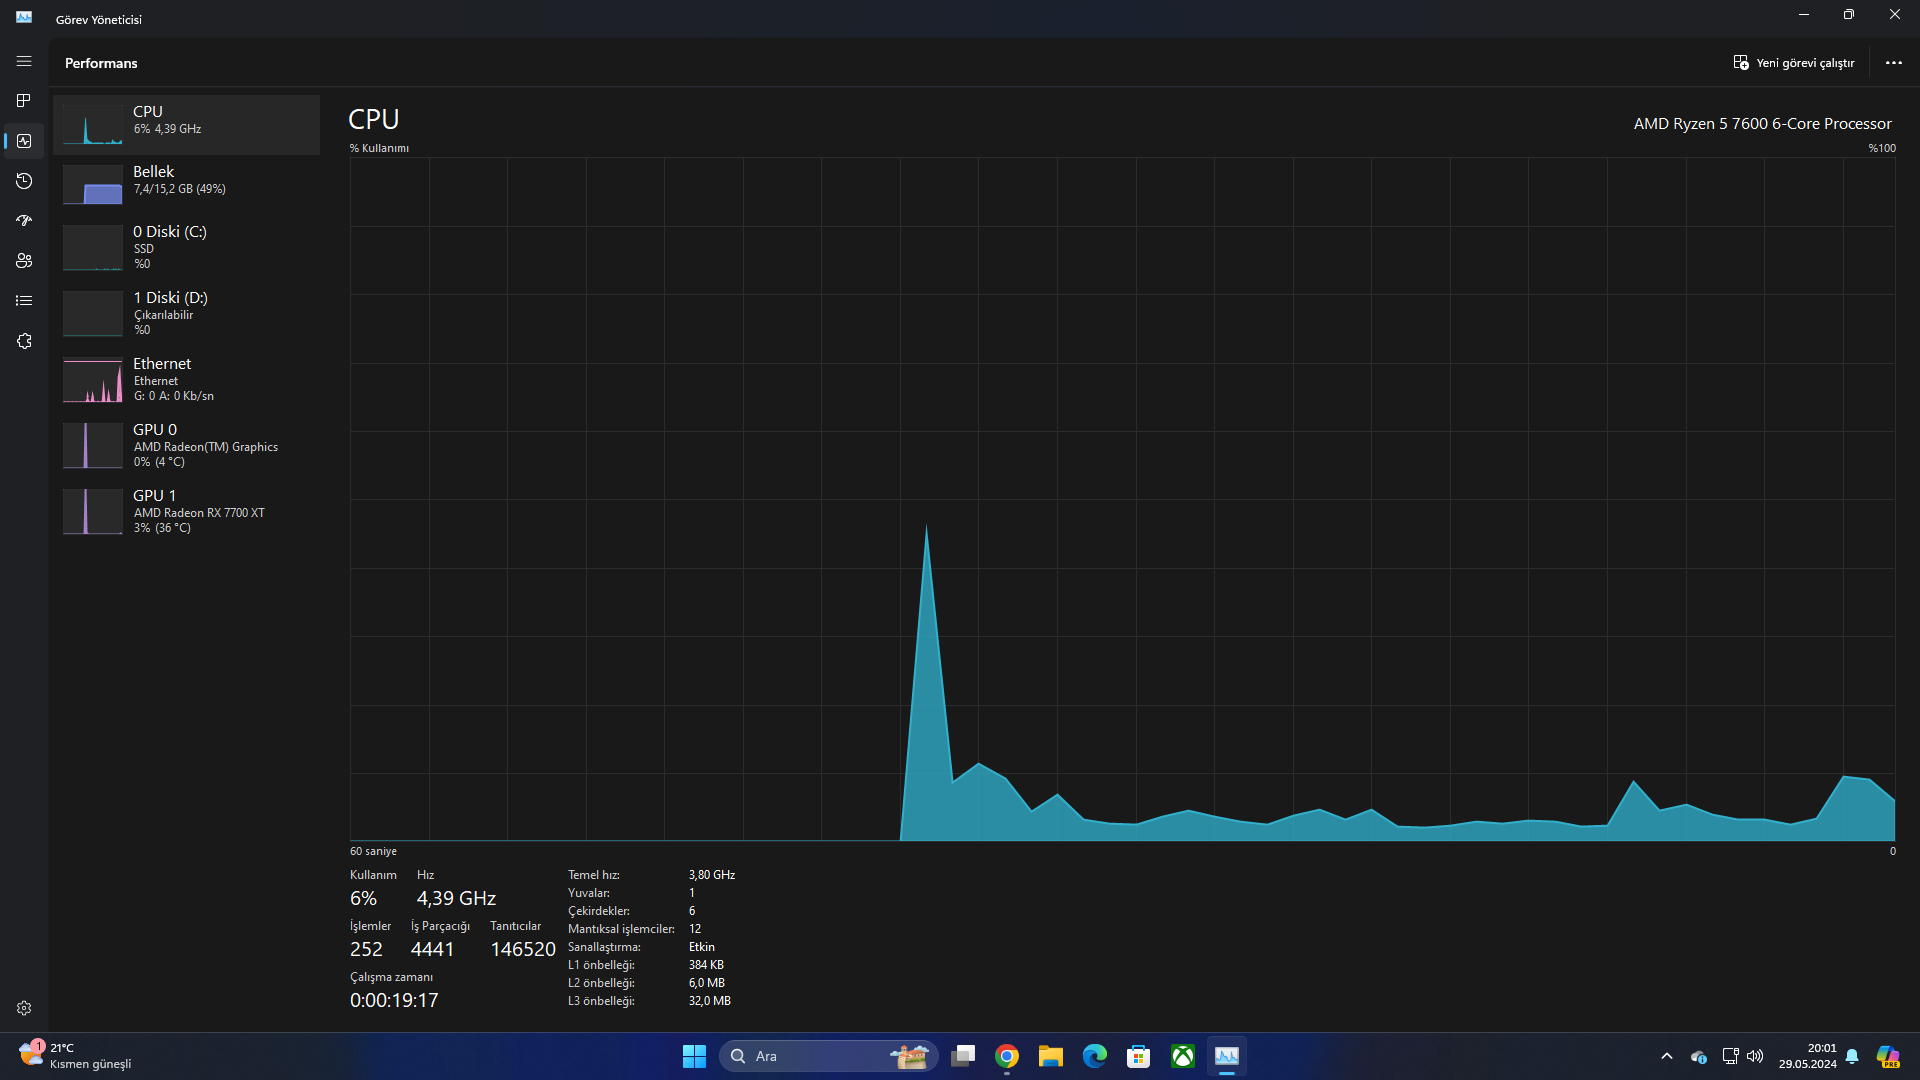Viewport: 1920px width, 1080px height.
Task: Open network status tray icon
Action: coord(1730,1056)
